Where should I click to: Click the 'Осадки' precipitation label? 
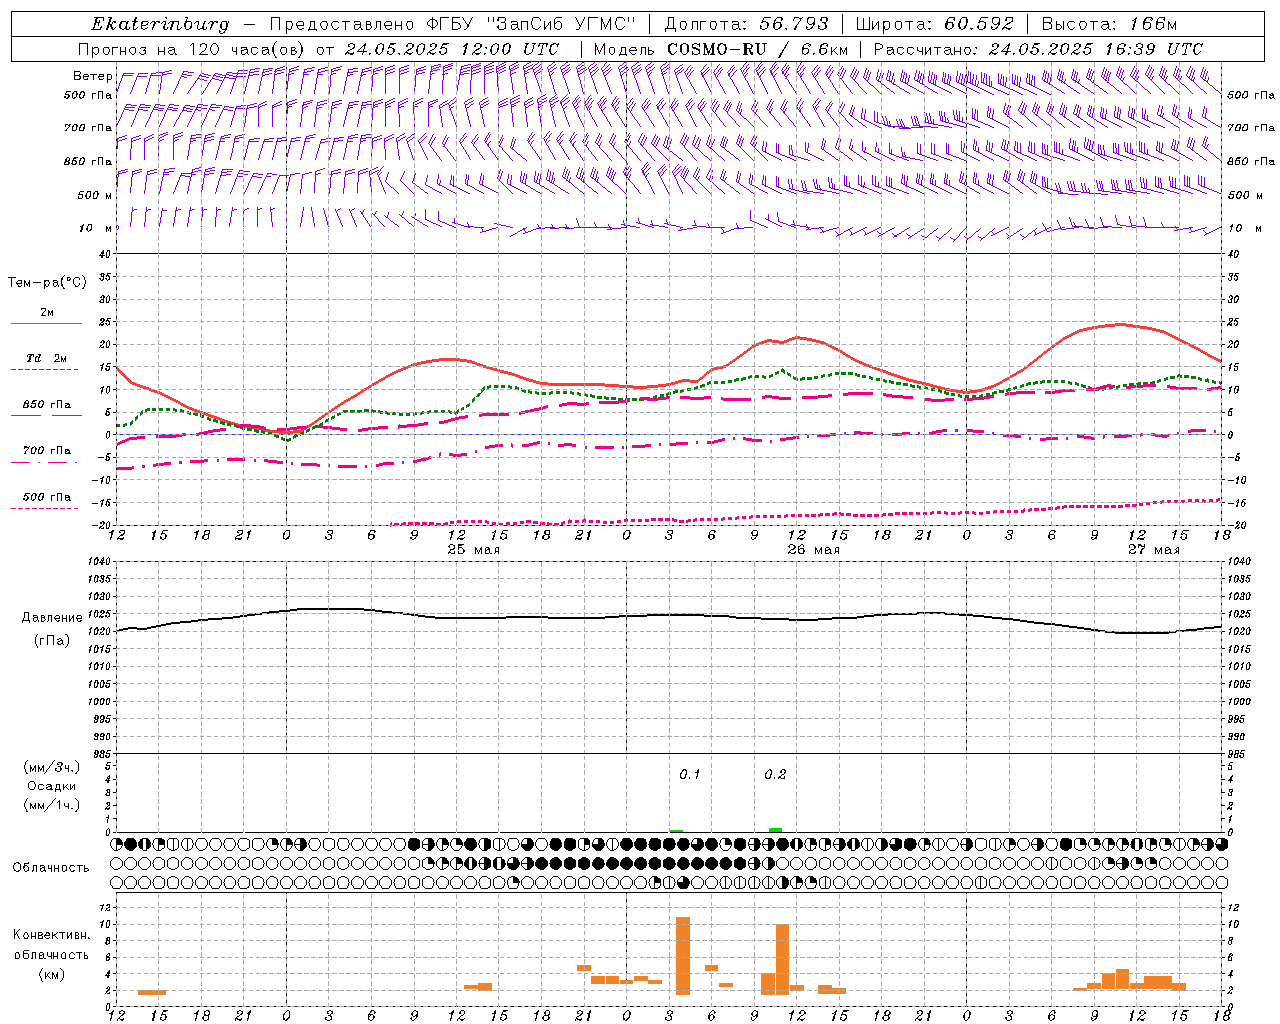[52, 786]
